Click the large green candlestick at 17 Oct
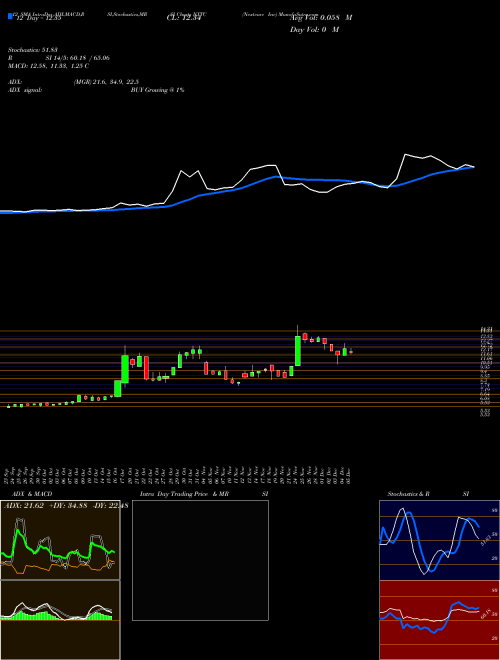This screenshot has height=660, width=500. (125, 367)
